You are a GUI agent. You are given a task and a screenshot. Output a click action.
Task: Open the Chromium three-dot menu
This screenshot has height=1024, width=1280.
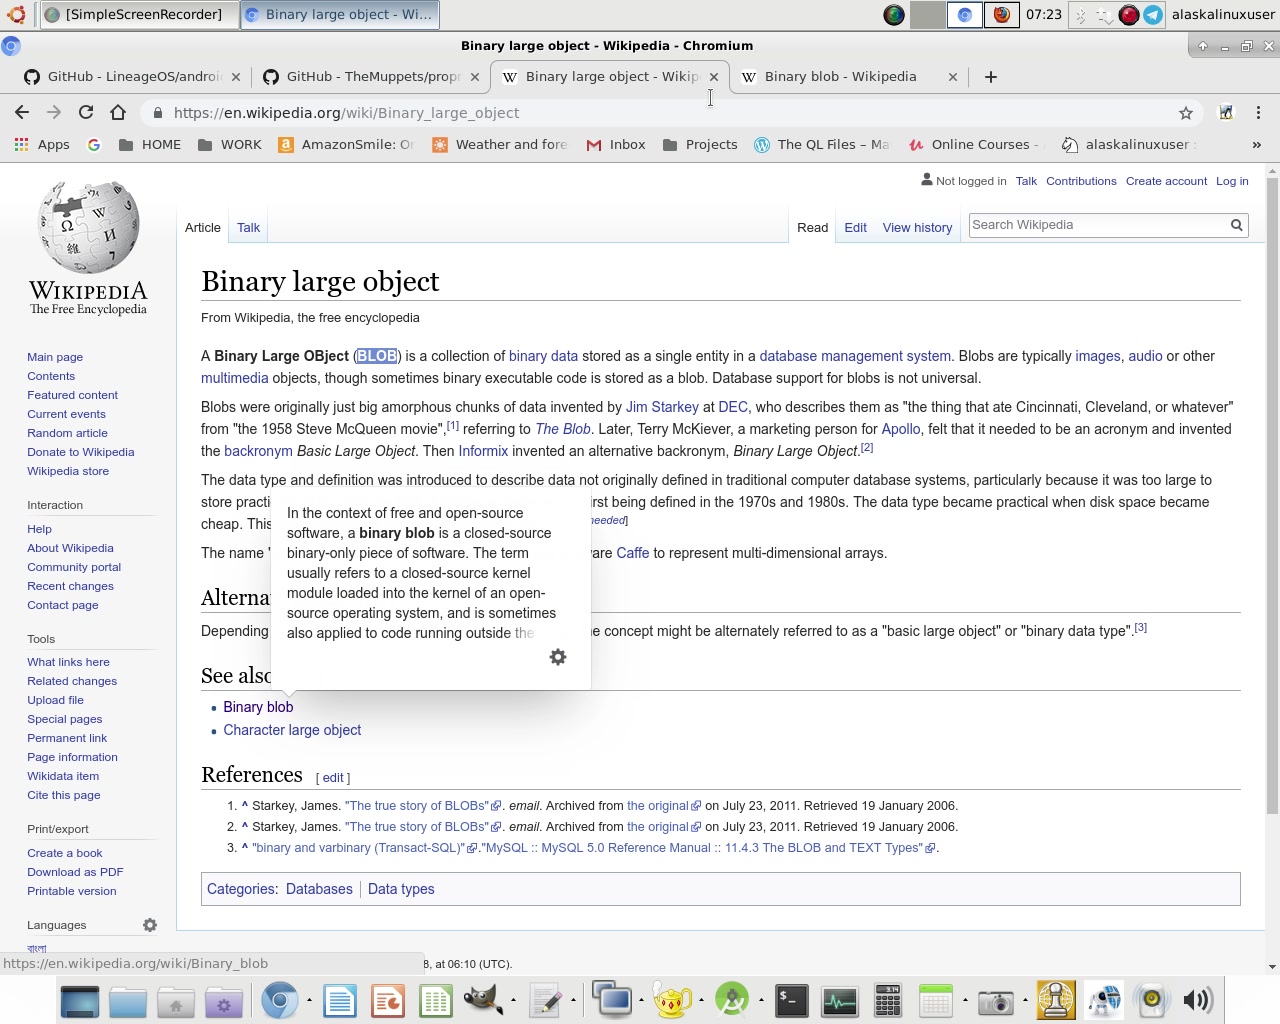coord(1258,113)
